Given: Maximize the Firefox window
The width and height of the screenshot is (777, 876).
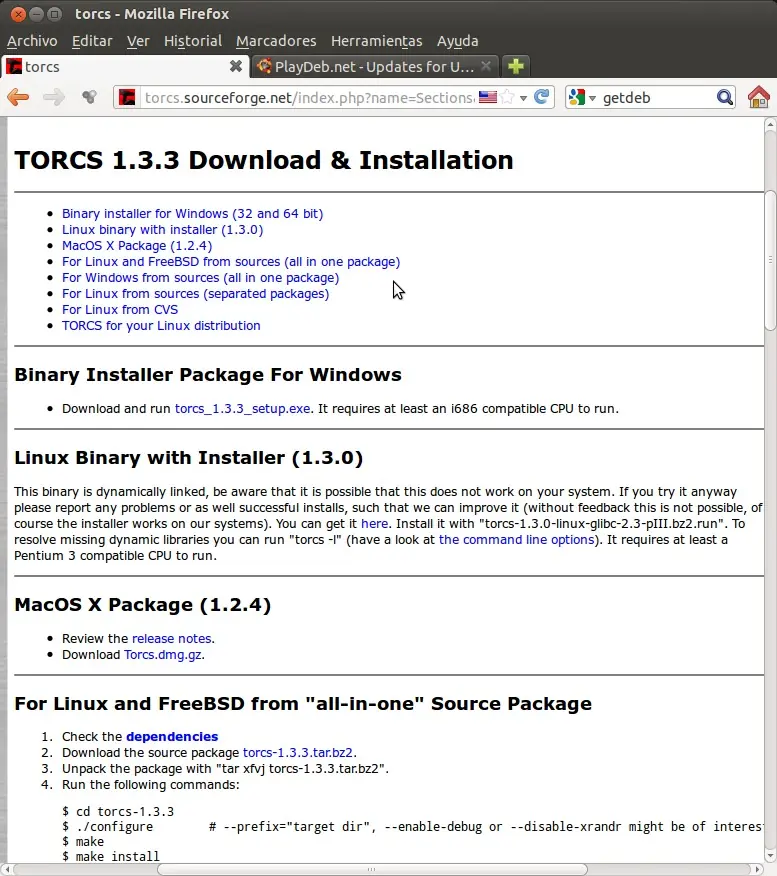Looking at the screenshot, I should click(x=54, y=14).
